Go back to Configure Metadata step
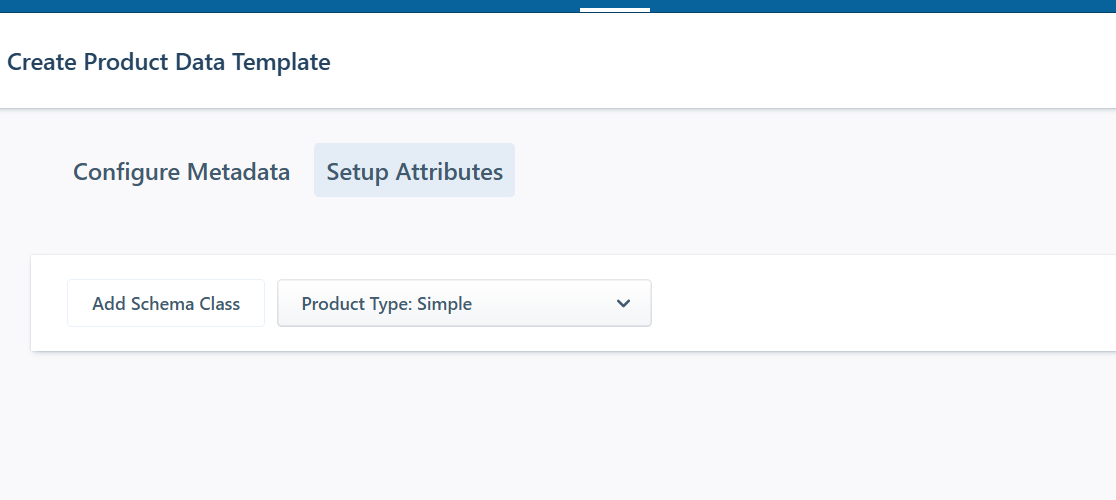This screenshot has width=1116, height=500. [181, 171]
